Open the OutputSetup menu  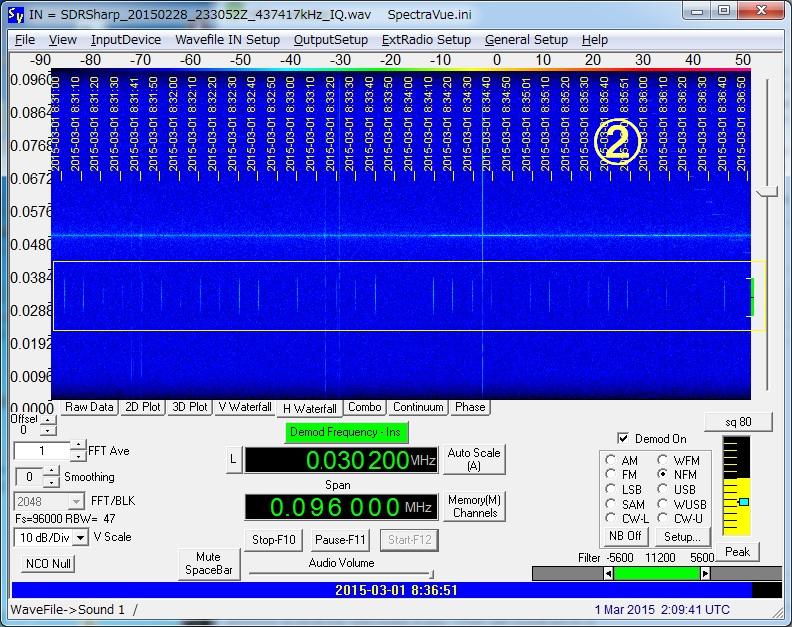tap(331, 40)
